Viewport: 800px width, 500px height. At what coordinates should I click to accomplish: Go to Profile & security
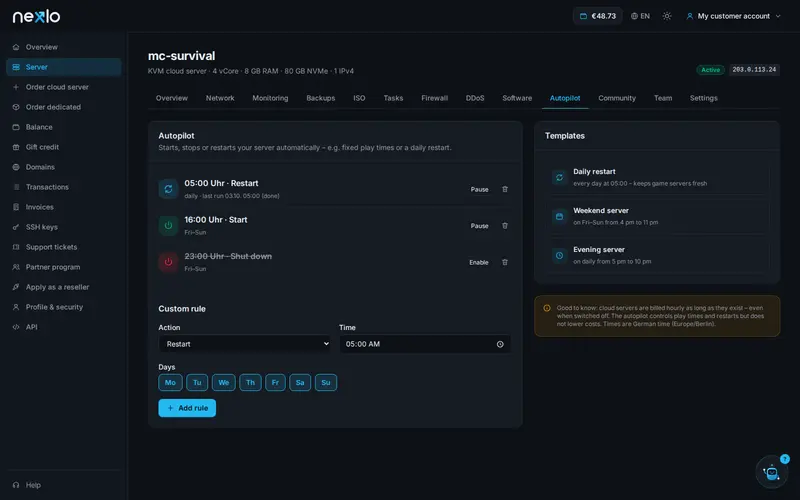click(64, 307)
